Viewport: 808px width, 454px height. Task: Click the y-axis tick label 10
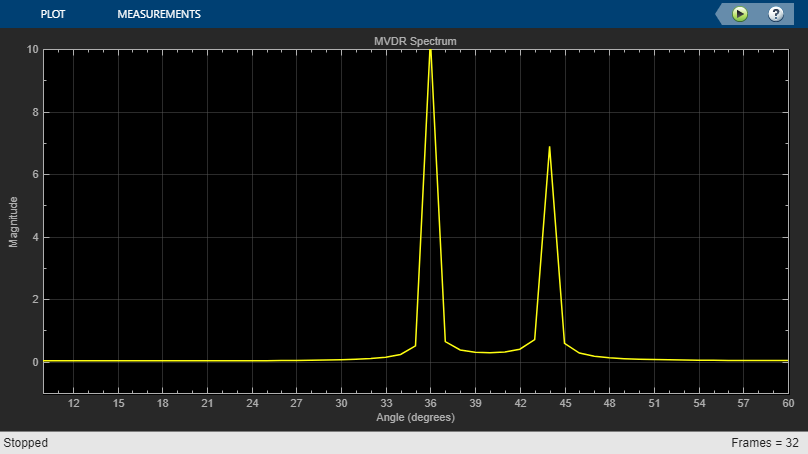32,49
